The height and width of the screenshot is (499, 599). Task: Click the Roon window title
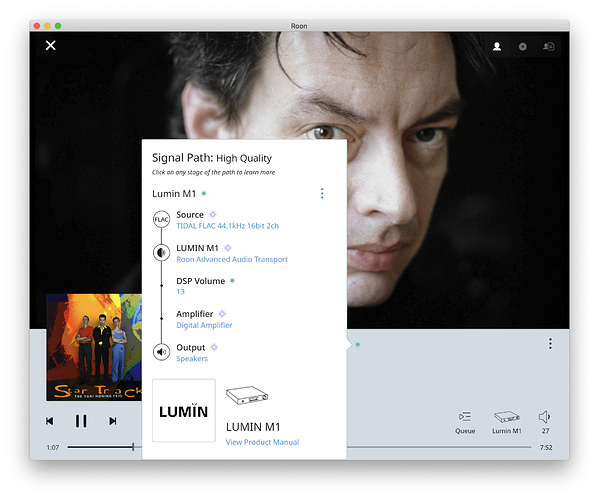pos(299,26)
